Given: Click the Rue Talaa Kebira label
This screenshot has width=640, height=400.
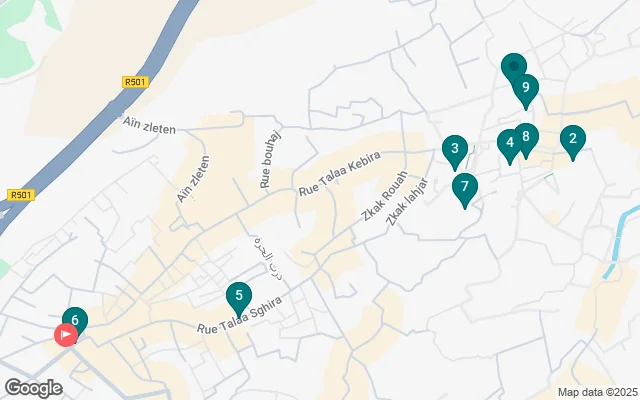Looking at the screenshot, I should [x=340, y=173].
